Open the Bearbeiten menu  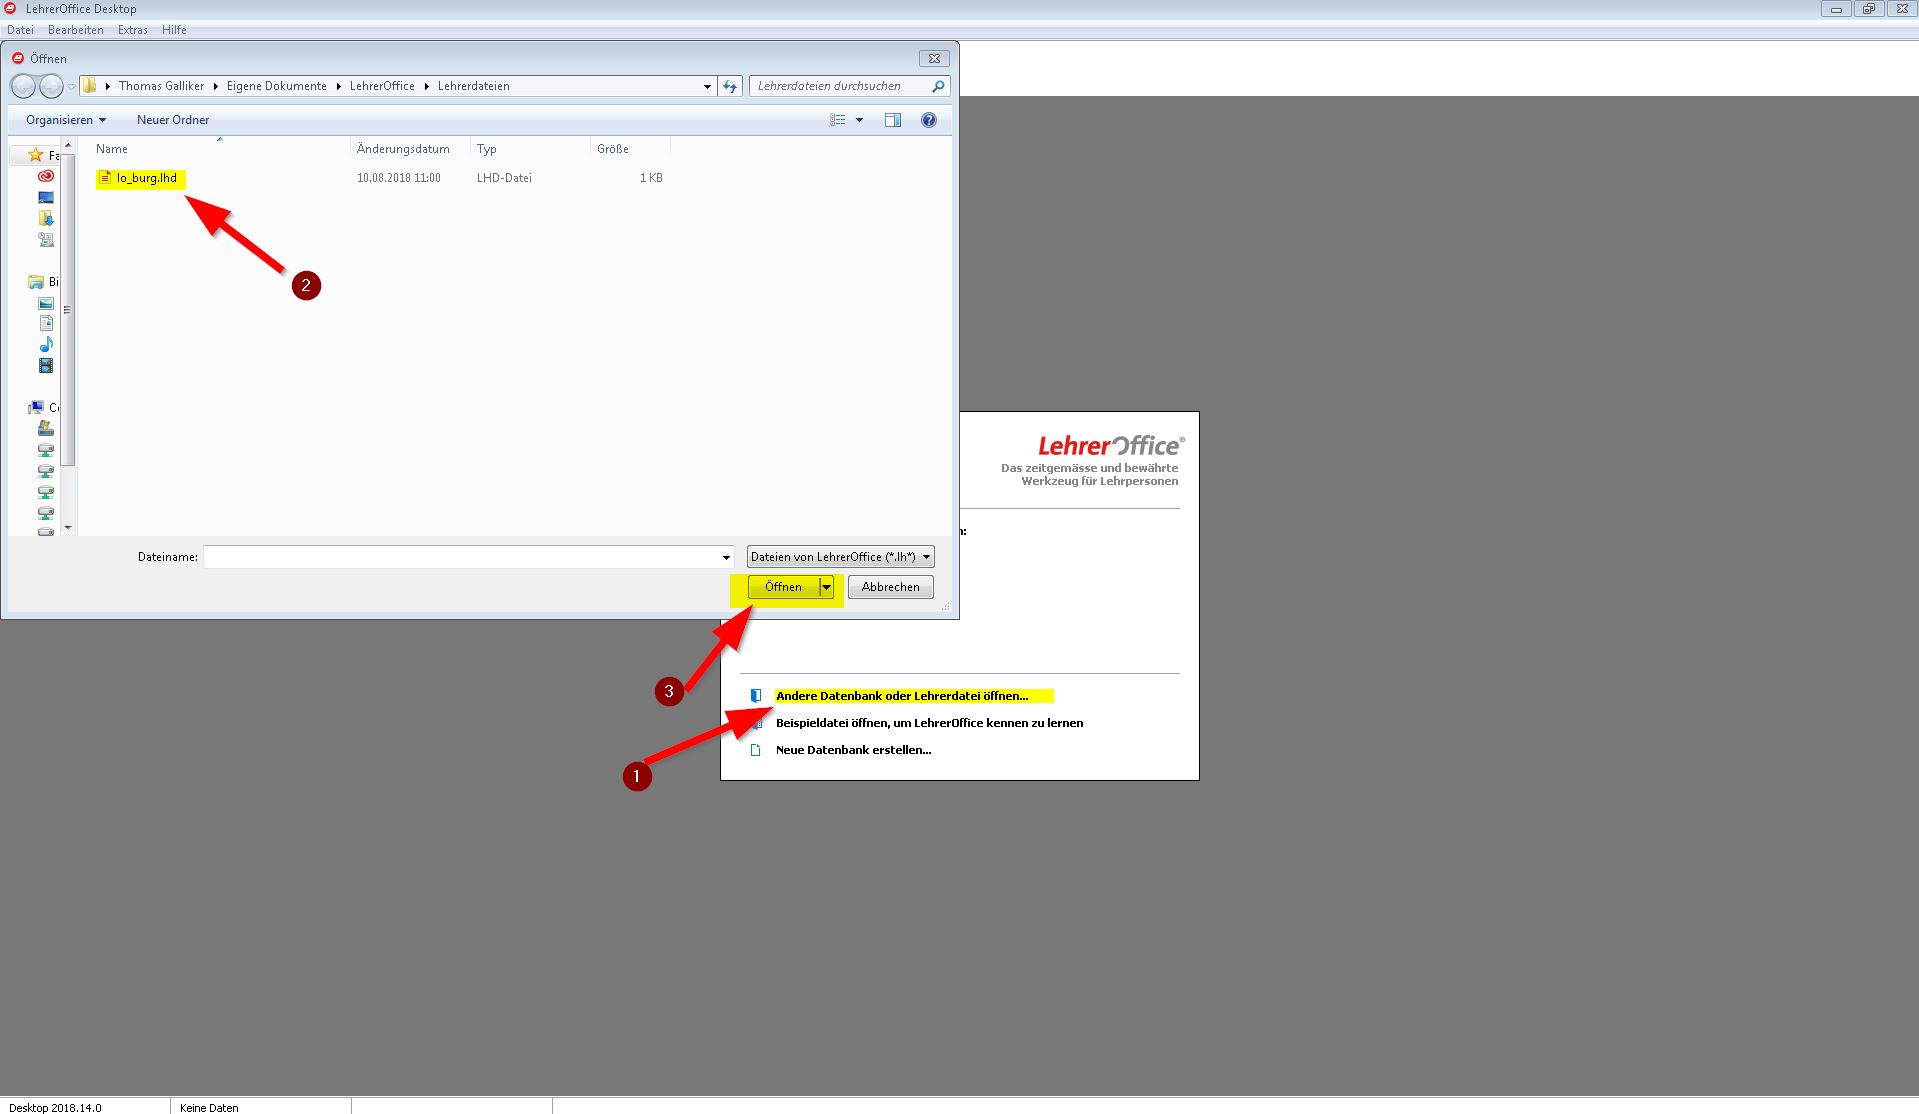click(76, 30)
